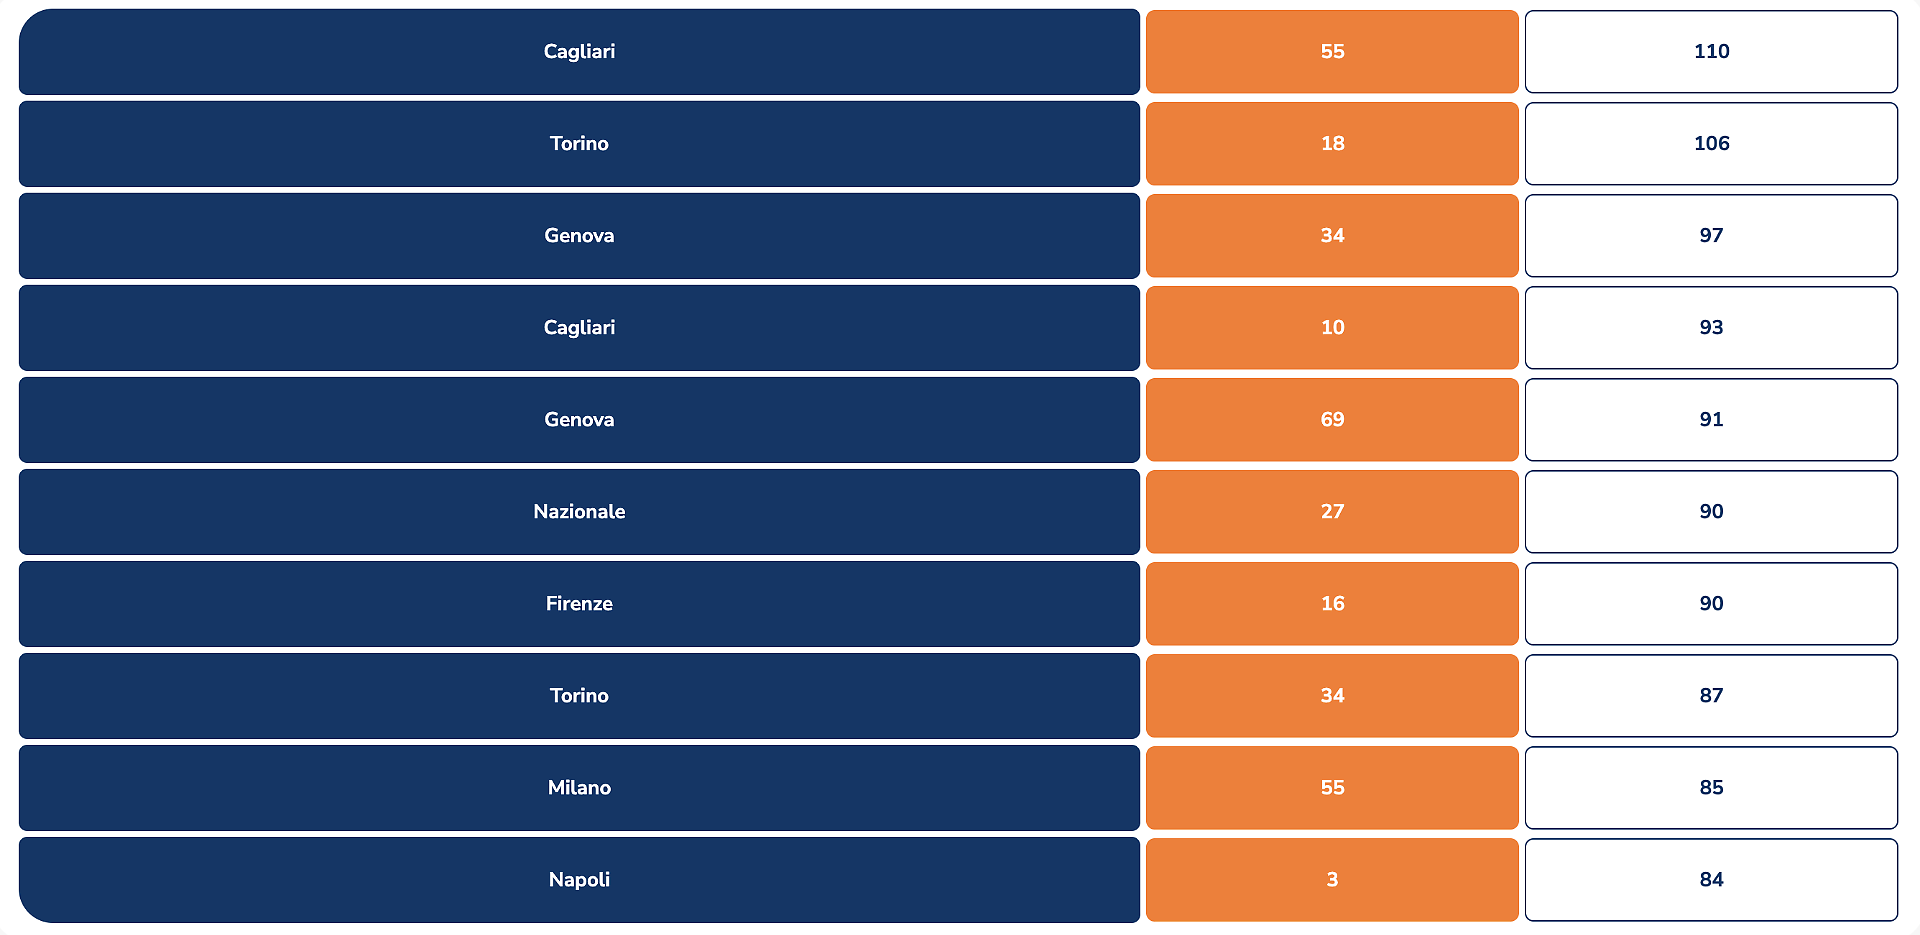Click the 90 cell in Firenze's row

click(1711, 604)
